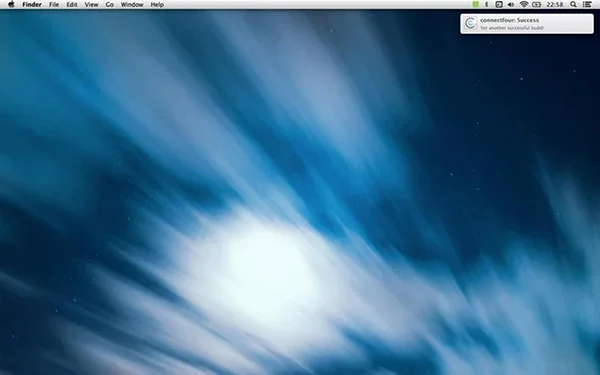Open the Window menu
Image resolution: width=600 pixels, height=375 pixels.
click(x=132, y=5)
